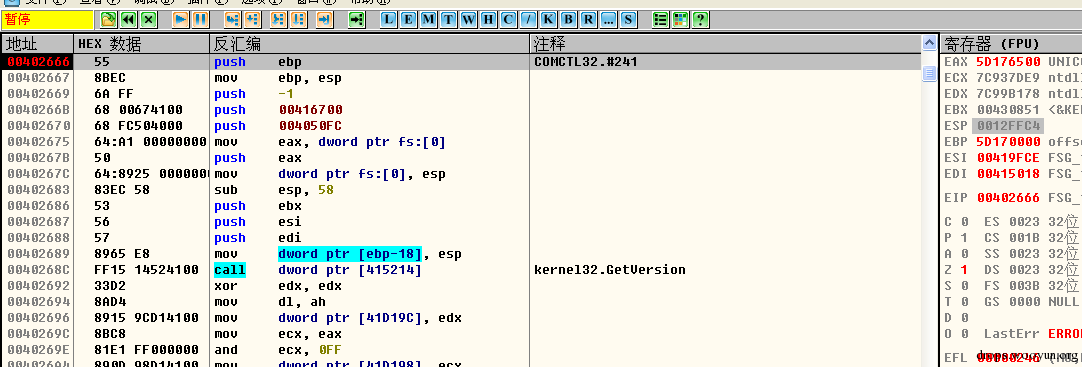Show Breakpoints window via B button
1082x367 pixels.
[568, 19]
